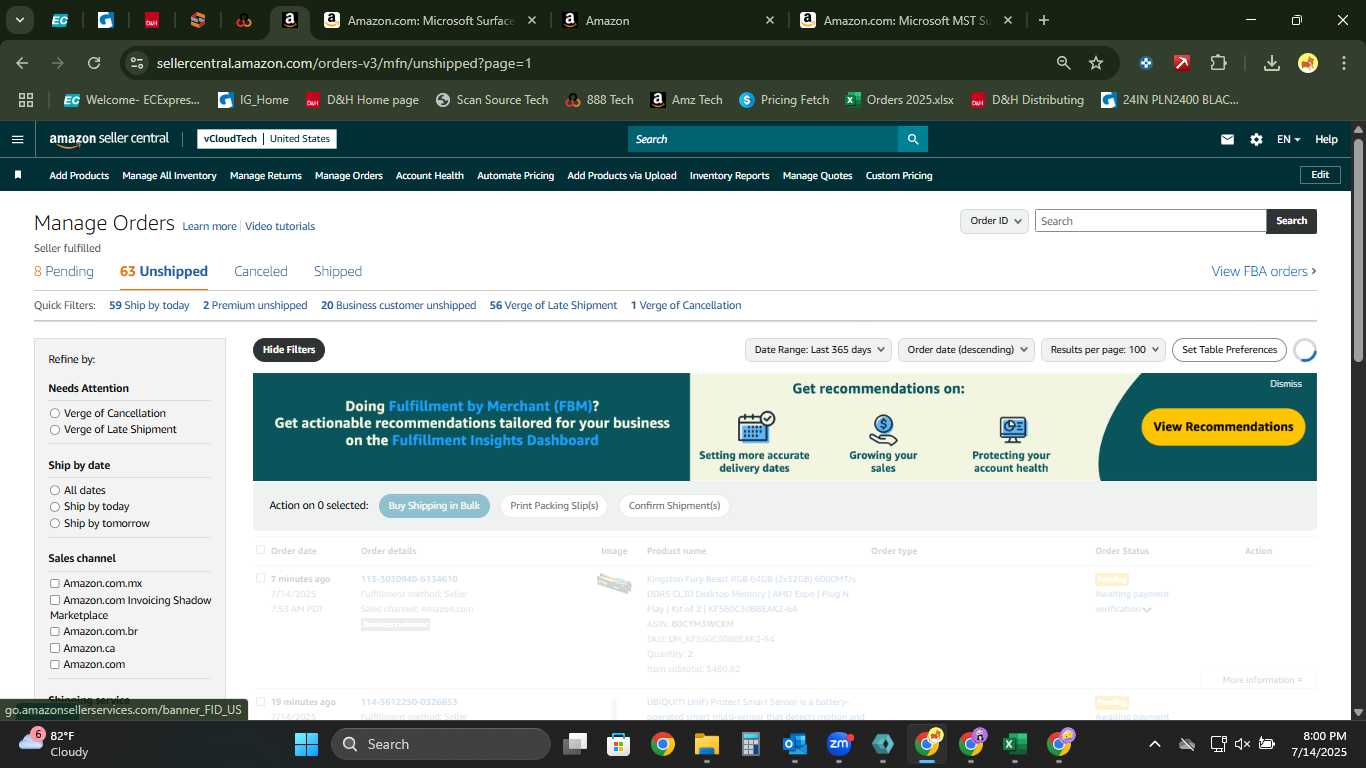Open the browser downloads icon
The width and height of the screenshot is (1366, 768).
pos(1272,63)
